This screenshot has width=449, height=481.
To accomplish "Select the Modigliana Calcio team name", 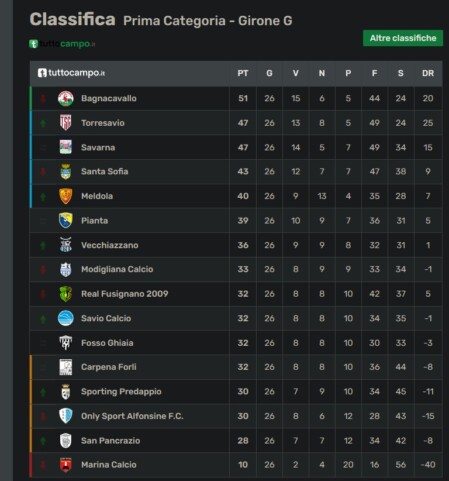I will tap(117, 269).
